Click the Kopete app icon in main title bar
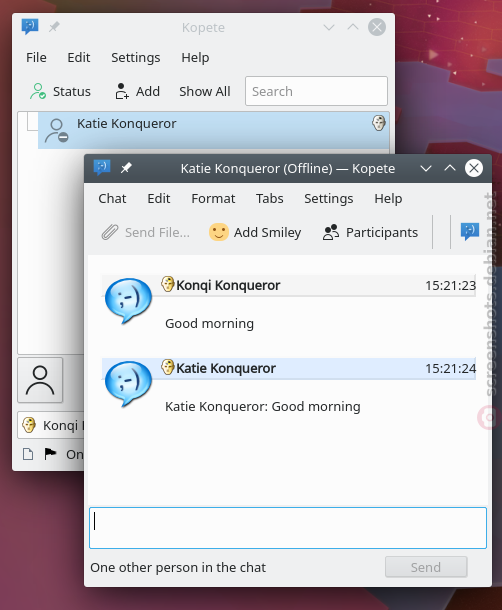Screen dimensions: 502x610 30,27
